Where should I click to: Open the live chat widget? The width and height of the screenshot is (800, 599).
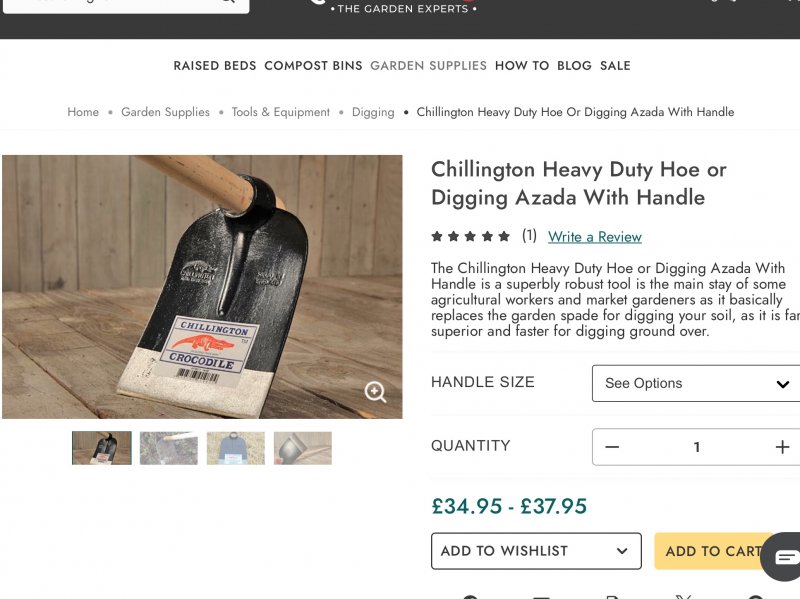point(785,557)
